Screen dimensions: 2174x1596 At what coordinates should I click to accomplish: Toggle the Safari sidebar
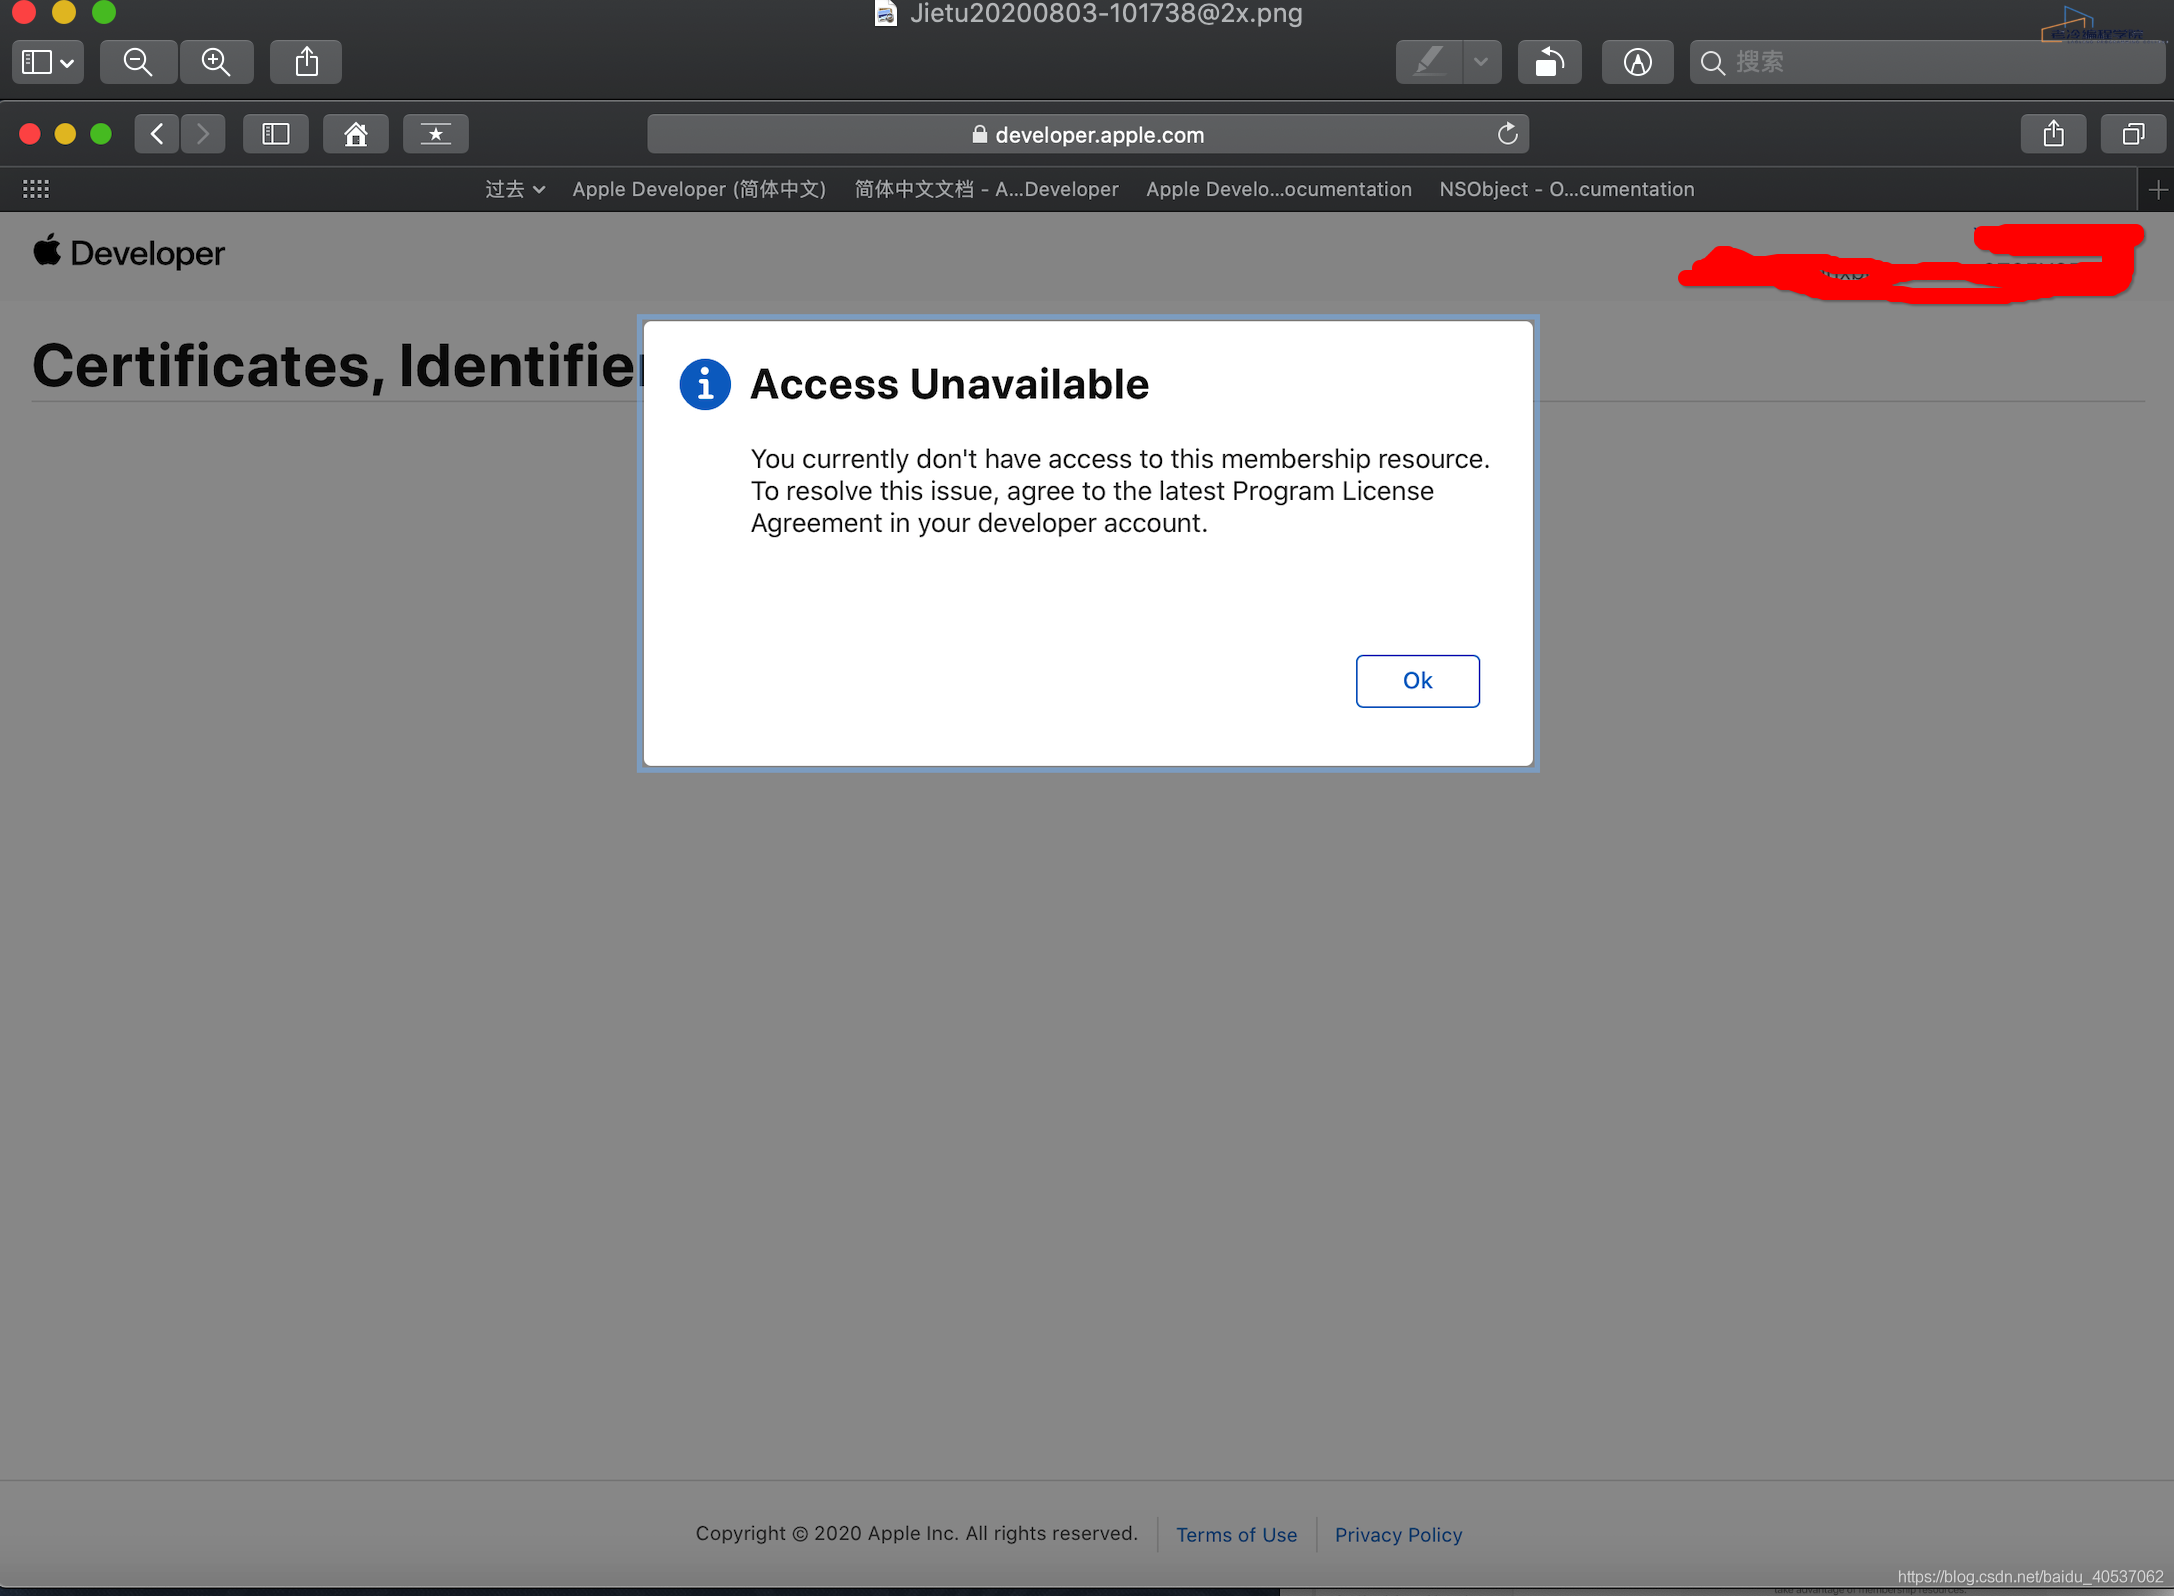(276, 134)
